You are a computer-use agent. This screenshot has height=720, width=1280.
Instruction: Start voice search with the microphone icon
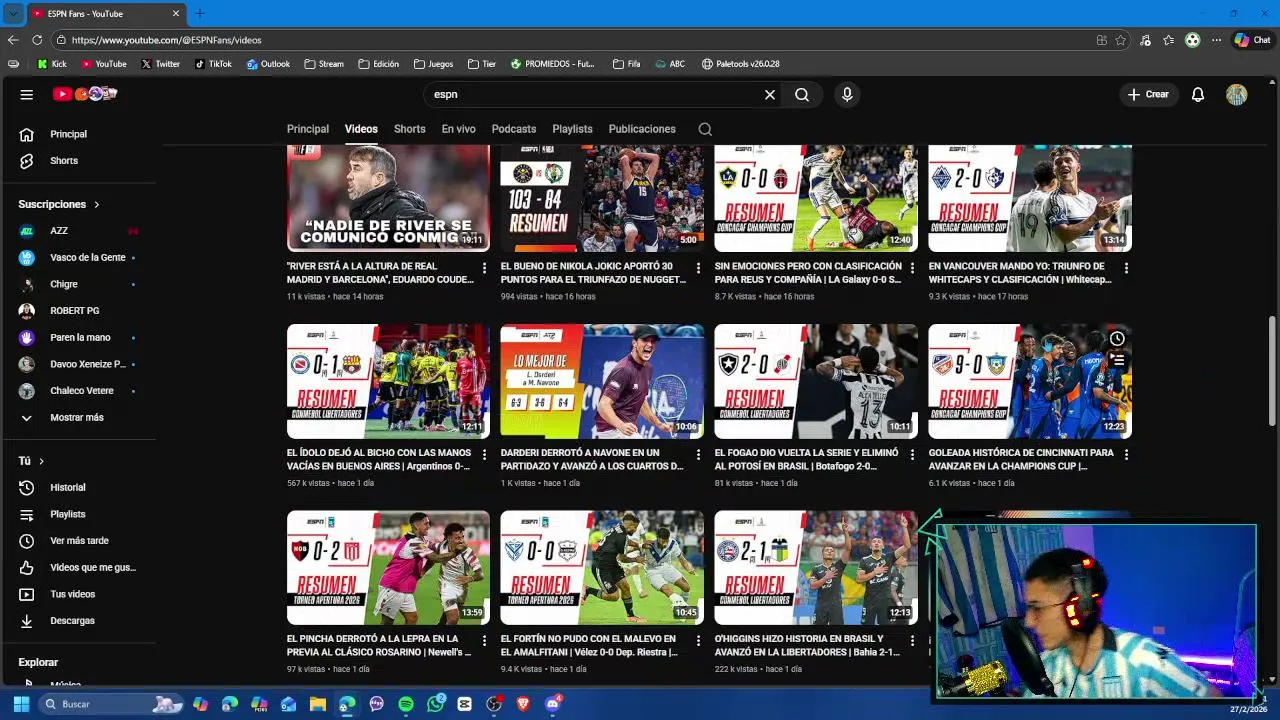847,94
